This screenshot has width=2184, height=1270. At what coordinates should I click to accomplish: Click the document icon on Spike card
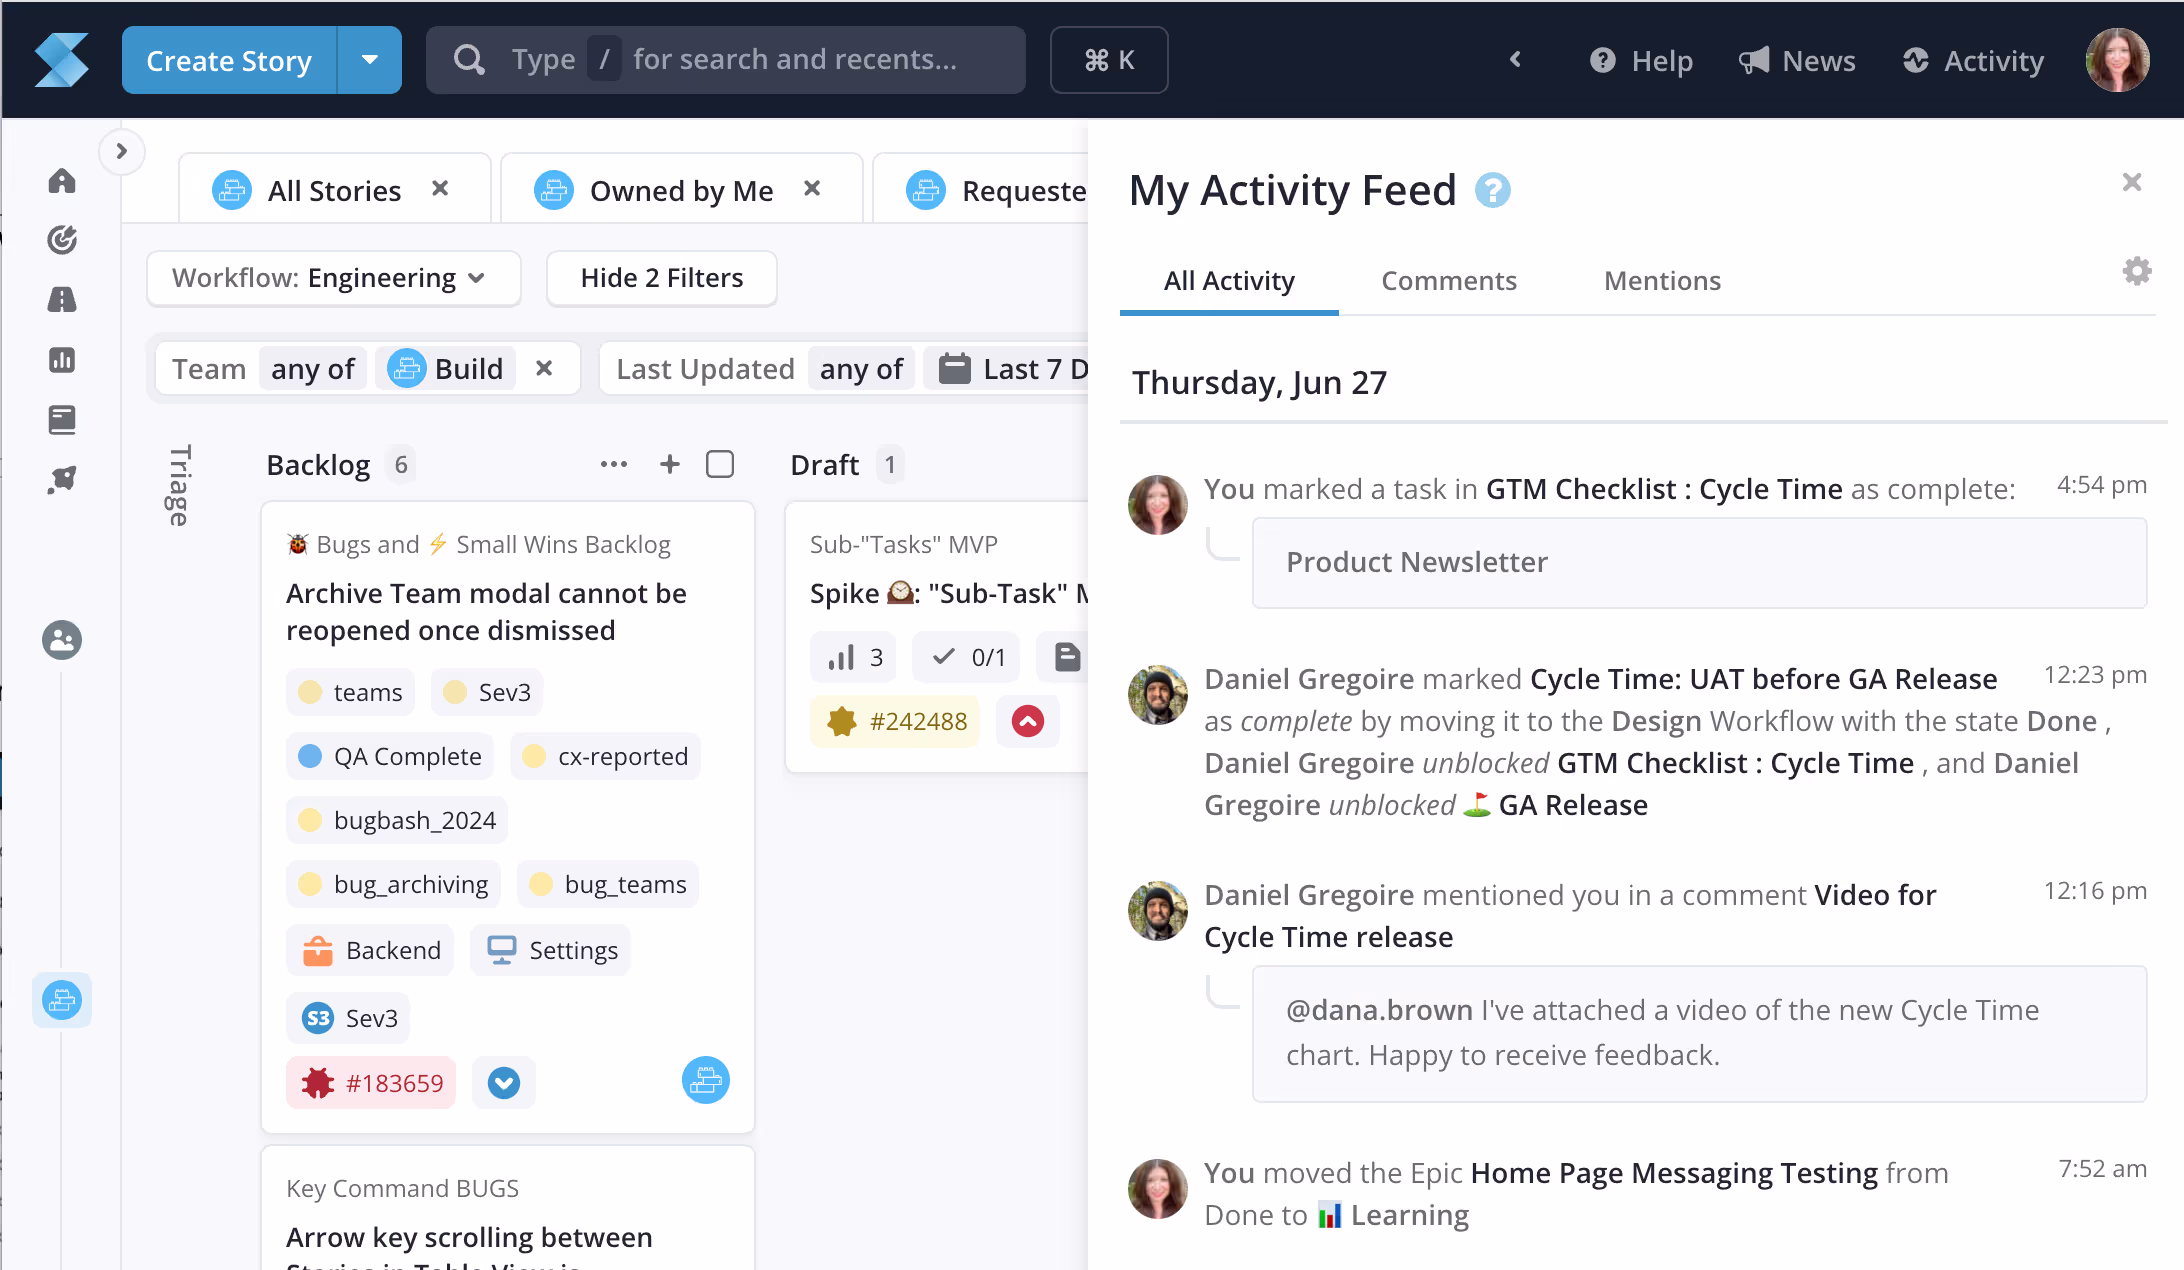coord(1067,657)
